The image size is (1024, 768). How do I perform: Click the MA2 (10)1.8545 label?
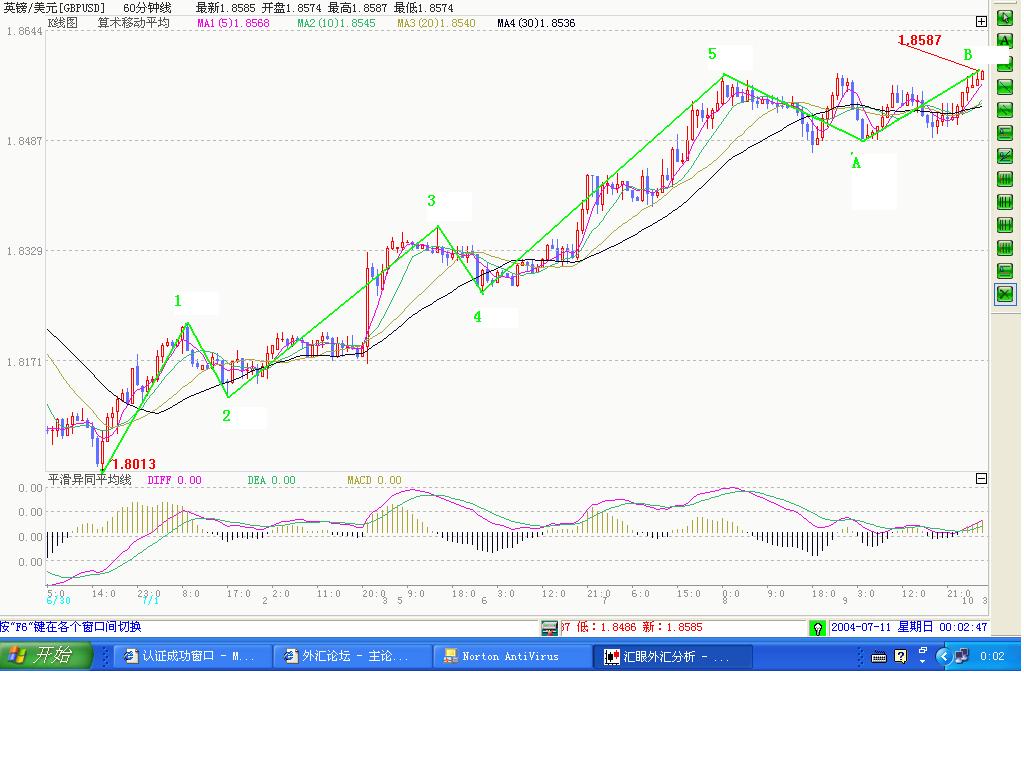tap(336, 23)
